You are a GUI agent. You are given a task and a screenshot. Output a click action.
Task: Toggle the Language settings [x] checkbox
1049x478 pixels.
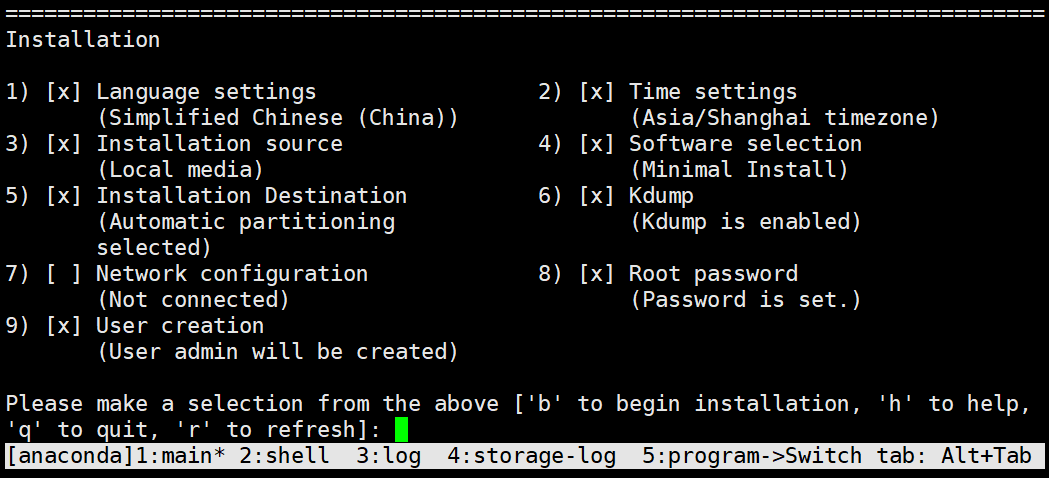[64, 92]
